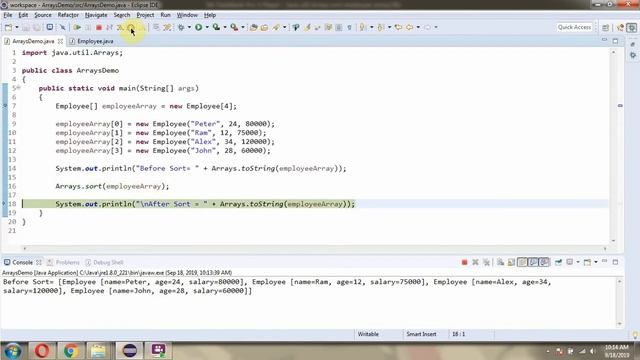Toggle console Word Wrap icon
Image resolution: width=640 pixels, height=360 pixels.
coord(522,262)
